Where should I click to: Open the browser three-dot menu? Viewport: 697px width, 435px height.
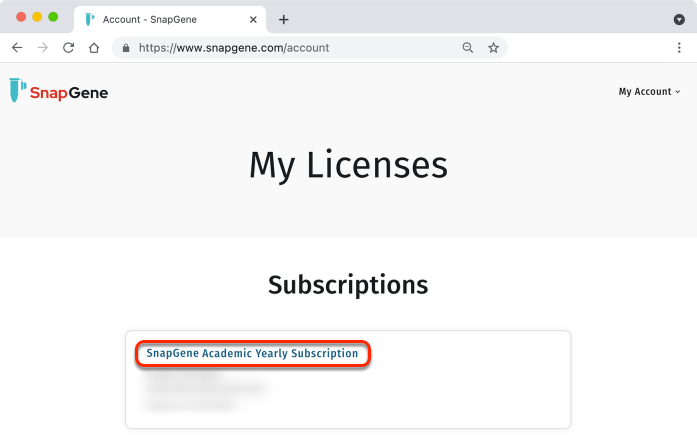679,48
